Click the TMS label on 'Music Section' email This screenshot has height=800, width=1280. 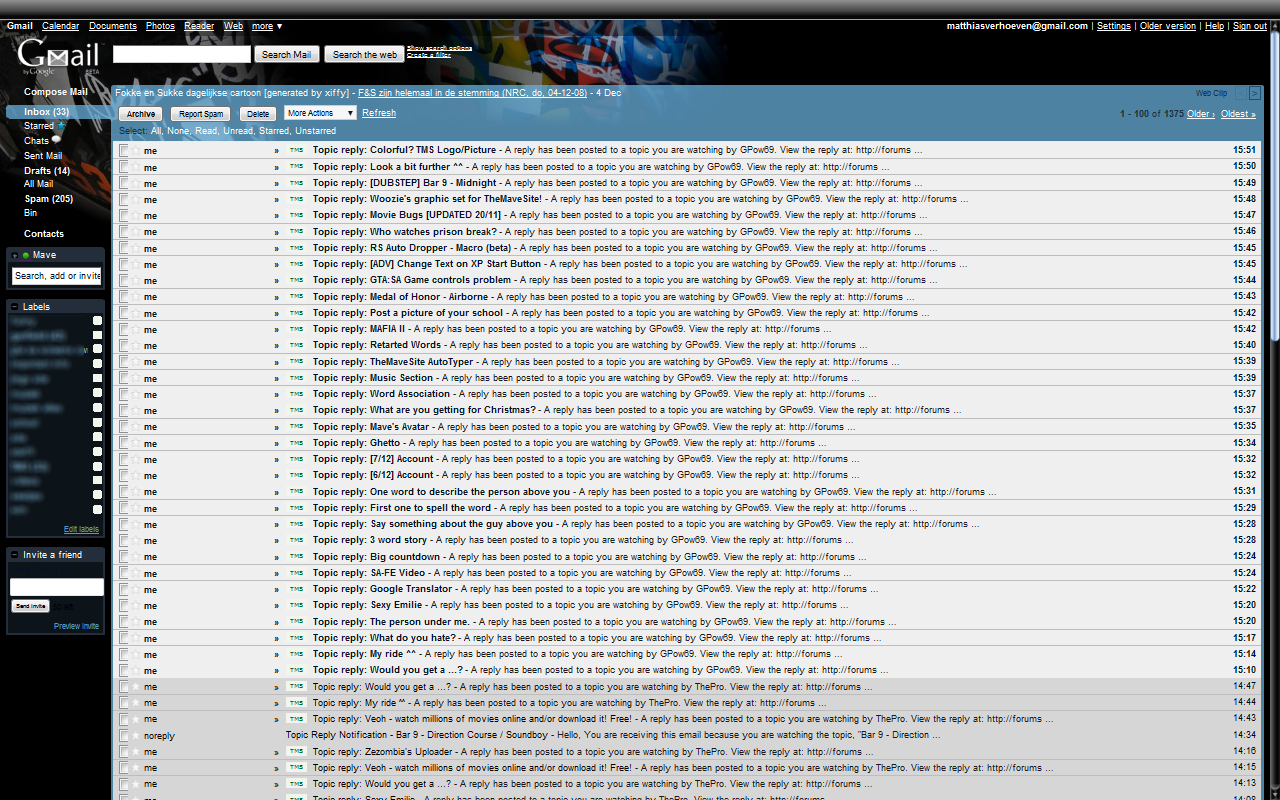(x=297, y=378)
